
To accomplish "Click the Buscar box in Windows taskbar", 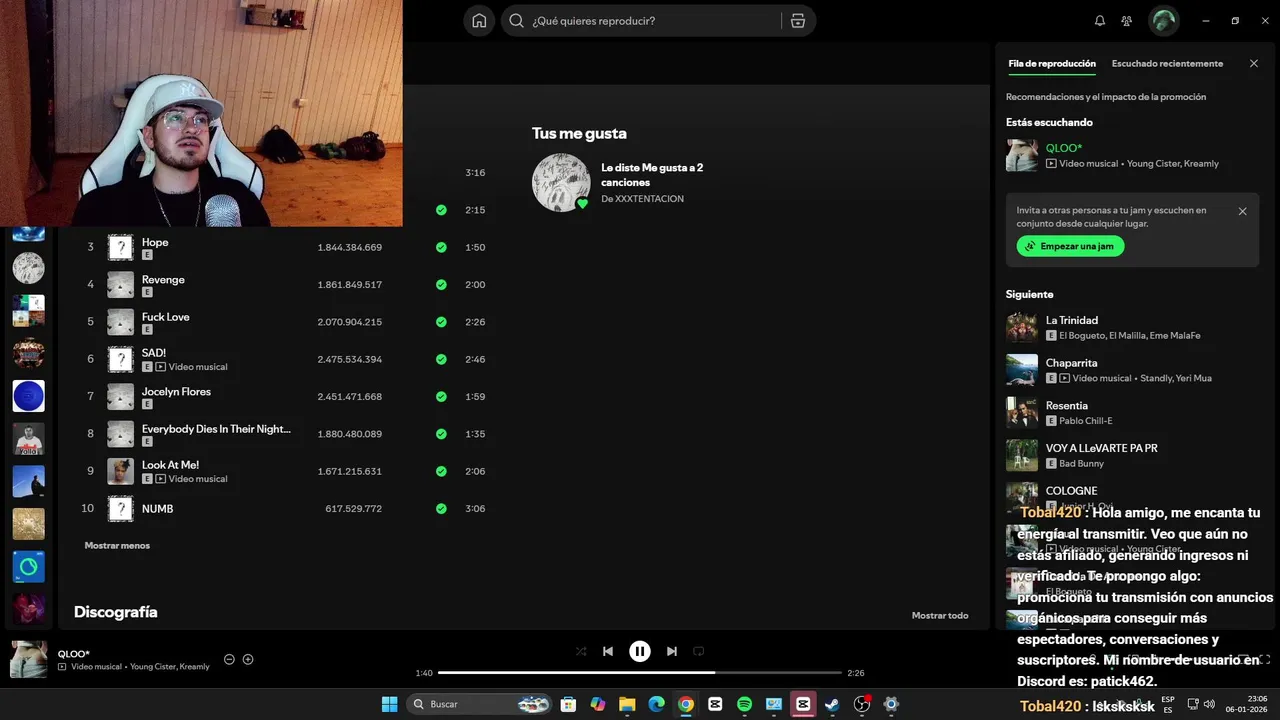I will (x=481, y=704).
